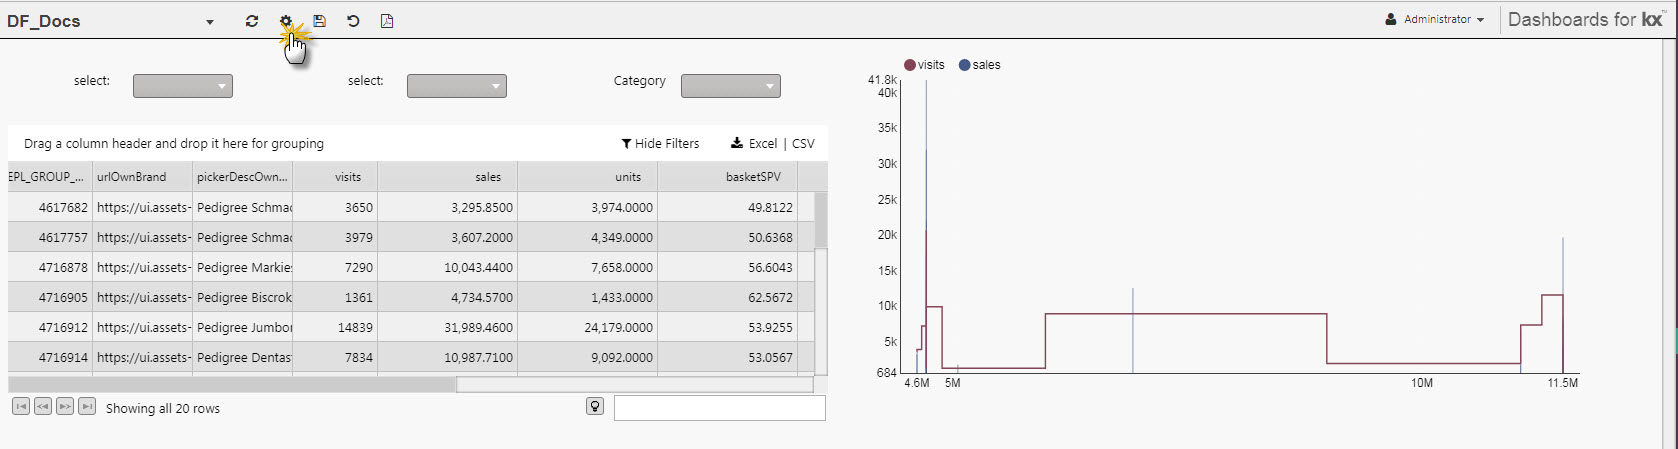Click the undo/revert arrow icon

(353, 21)
